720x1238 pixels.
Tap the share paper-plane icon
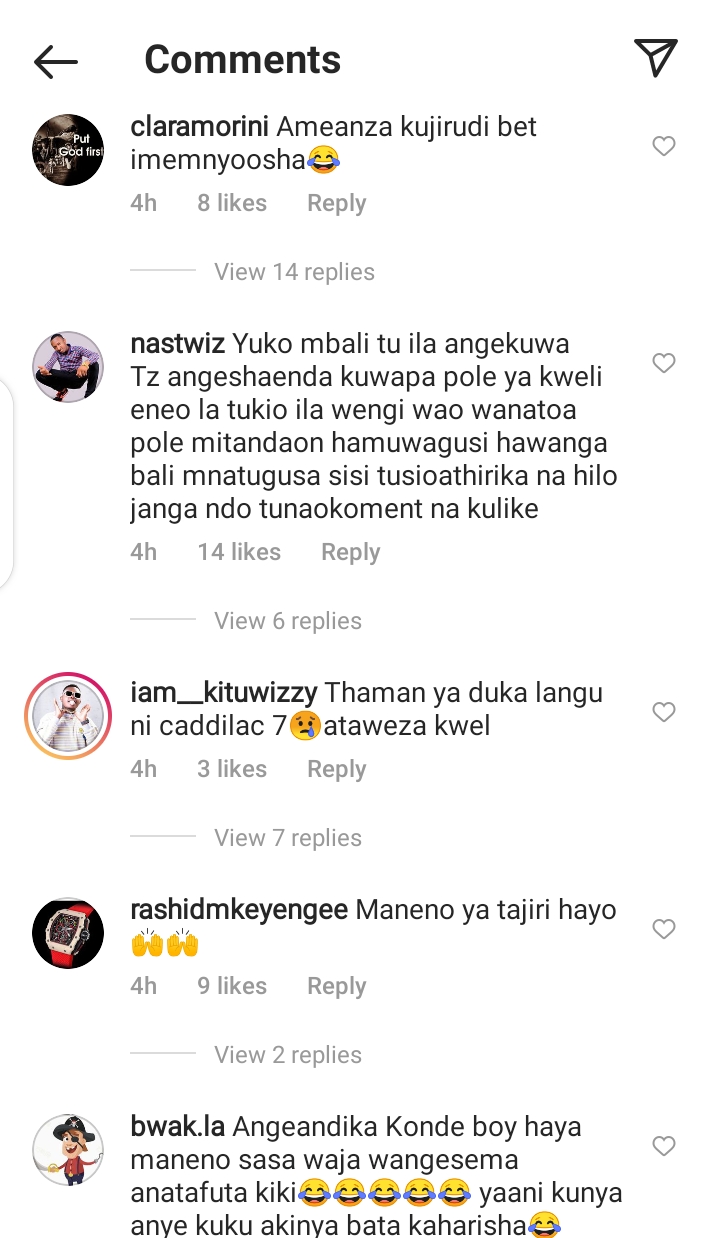[x=656, y=58]
